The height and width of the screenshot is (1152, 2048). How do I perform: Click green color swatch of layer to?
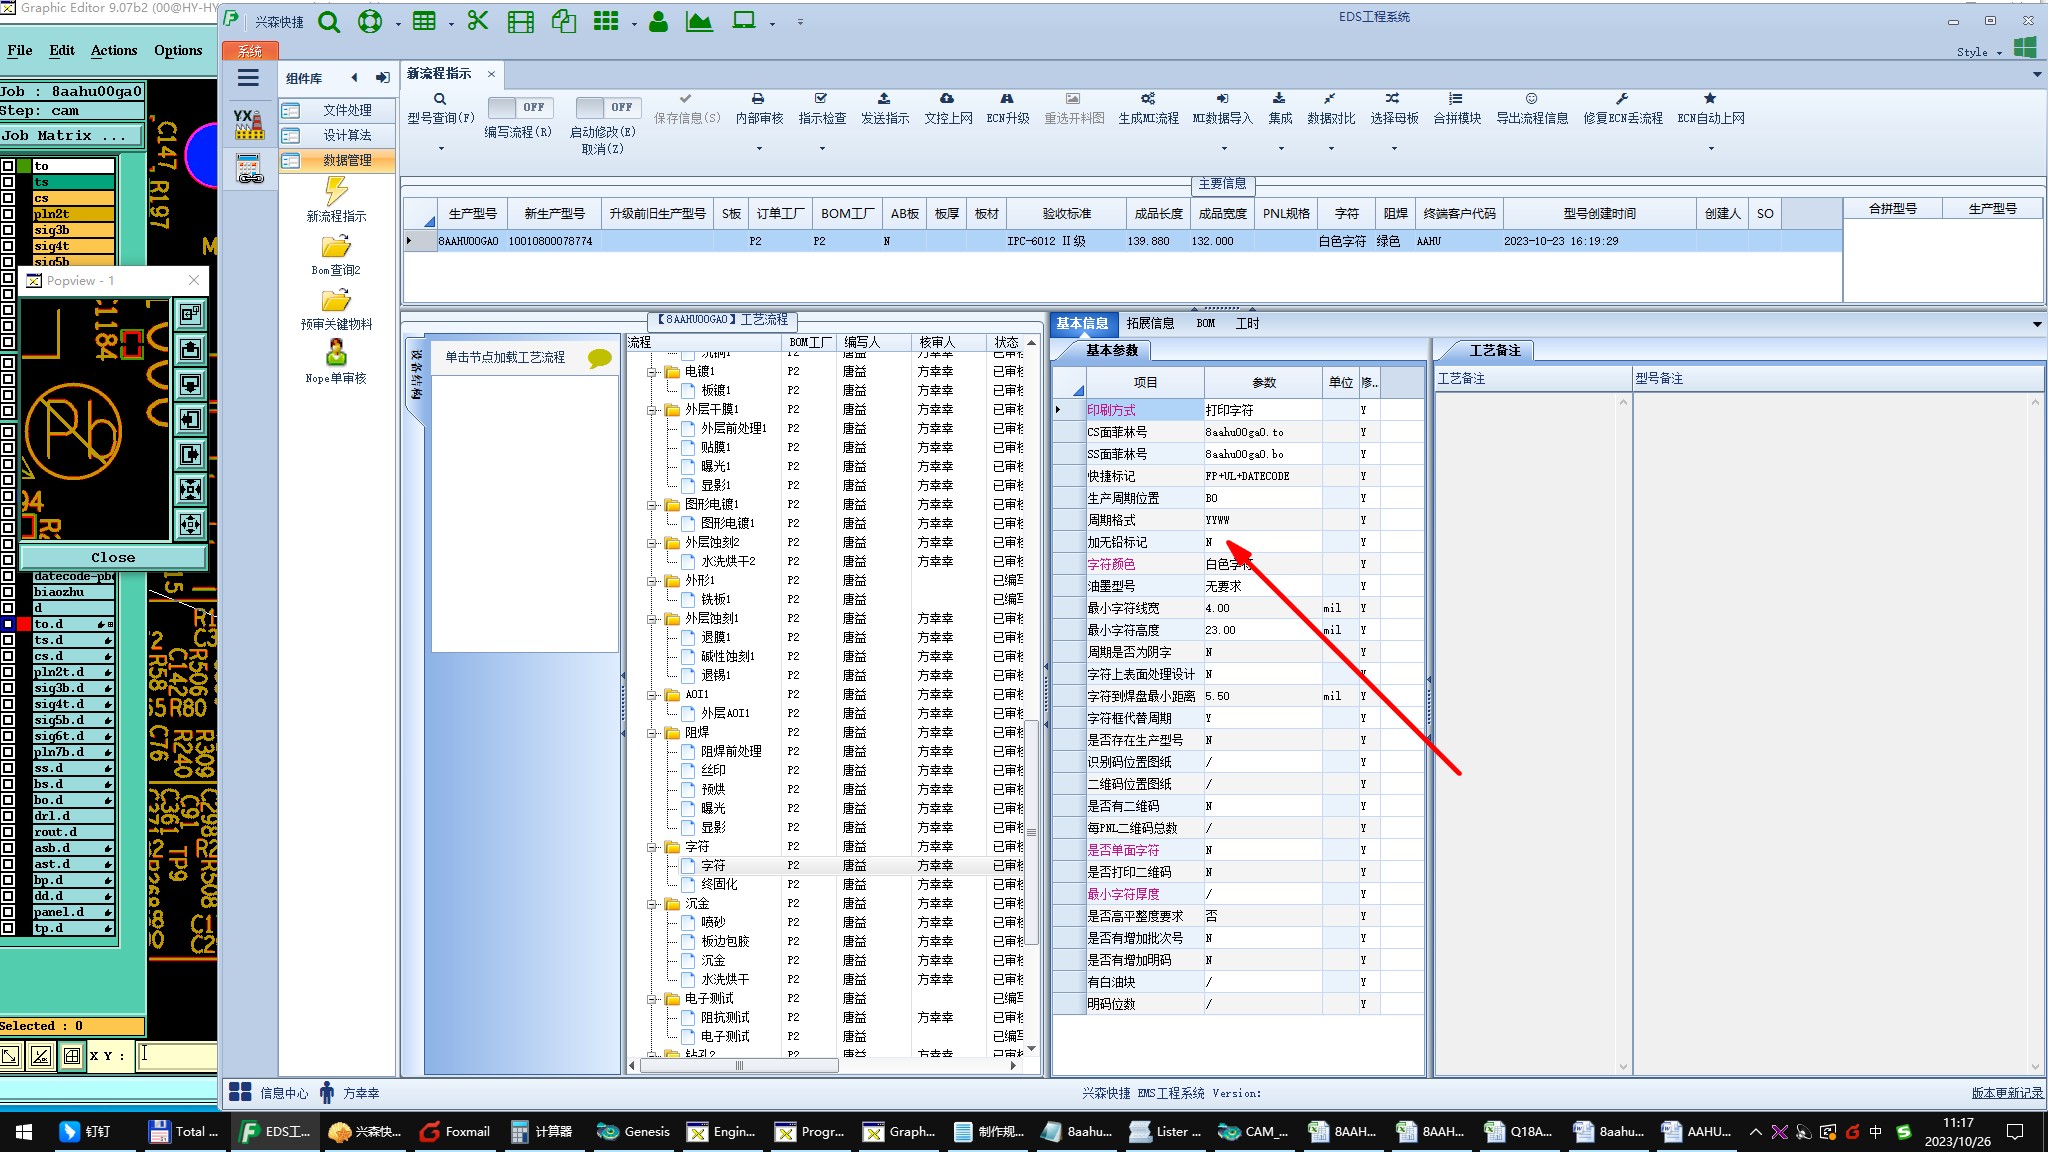[24, 166]
